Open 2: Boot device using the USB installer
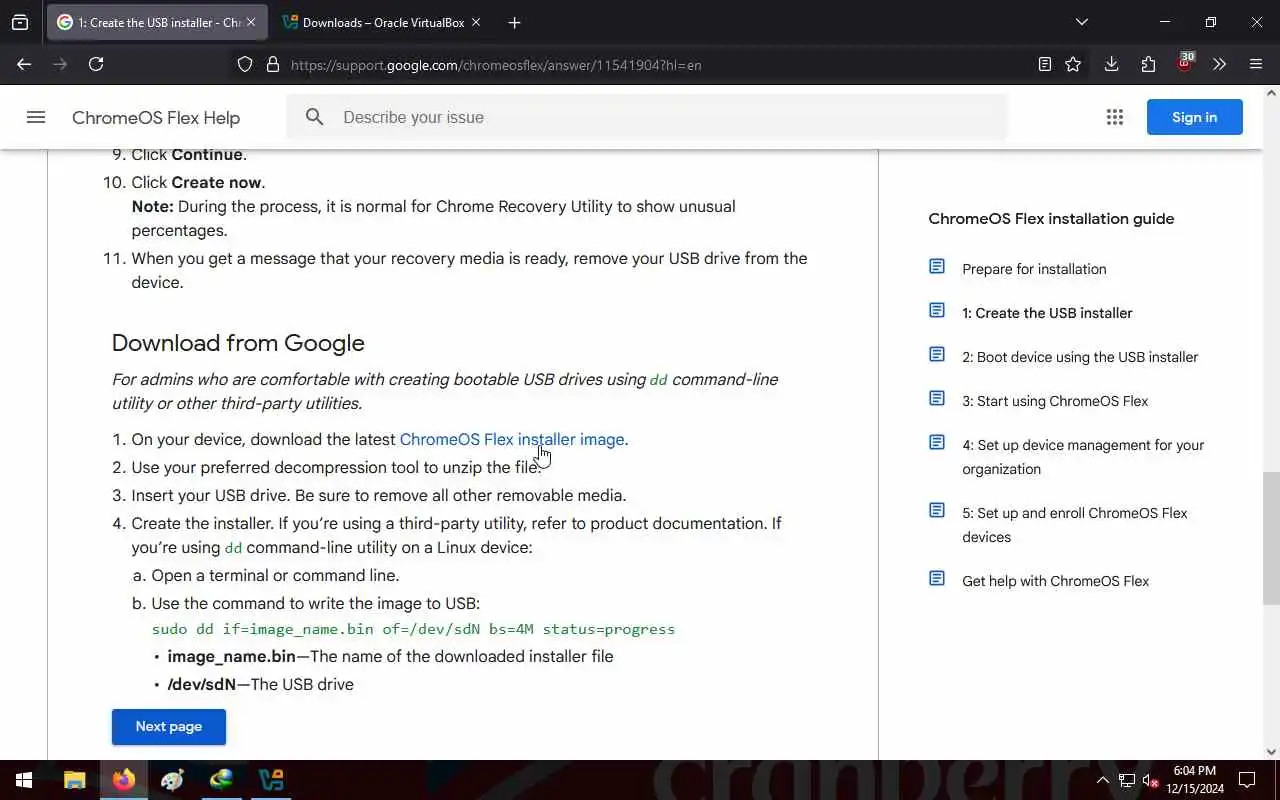Screen dimensions: 1280x800 click(1080, 357)
